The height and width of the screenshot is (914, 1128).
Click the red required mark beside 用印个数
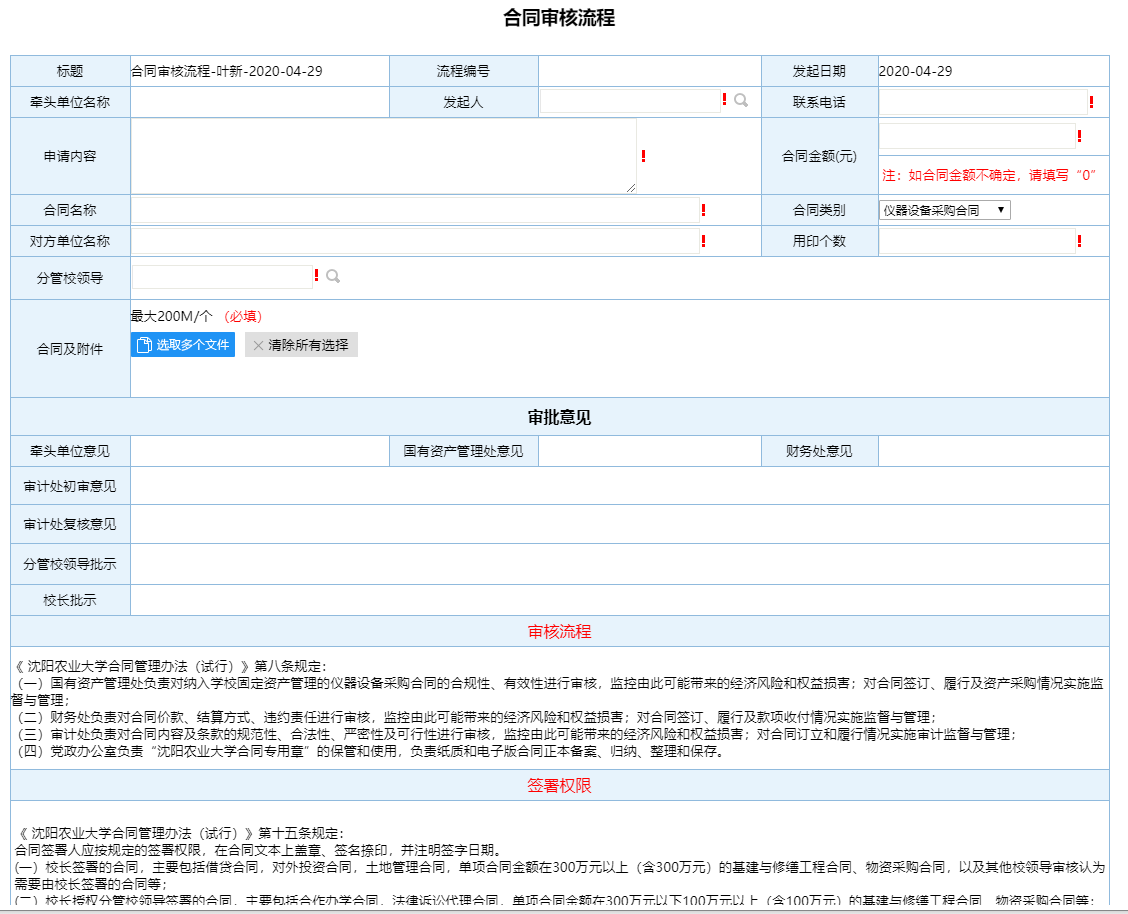[x=1079, y=242]
